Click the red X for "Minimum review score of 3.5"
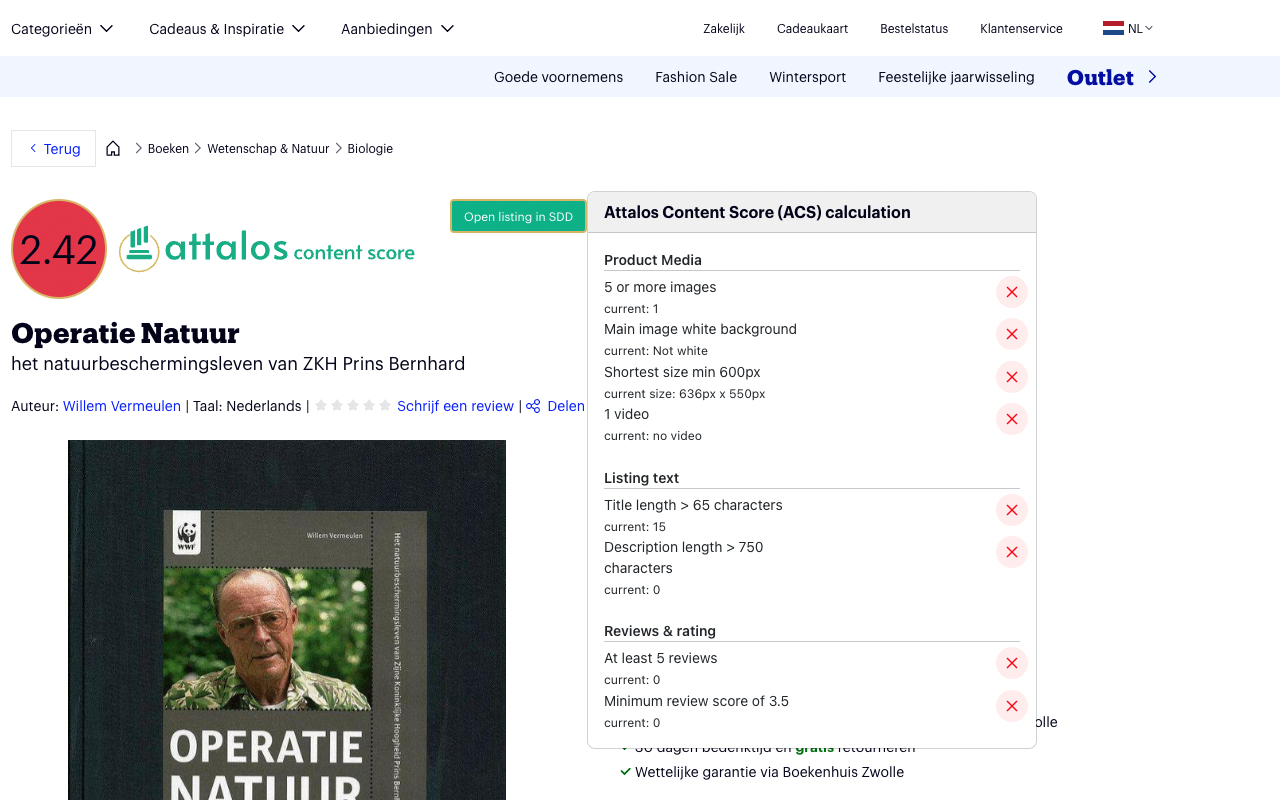The image size is (1280, 800). pyautogui.click(x=1011, y=706)
